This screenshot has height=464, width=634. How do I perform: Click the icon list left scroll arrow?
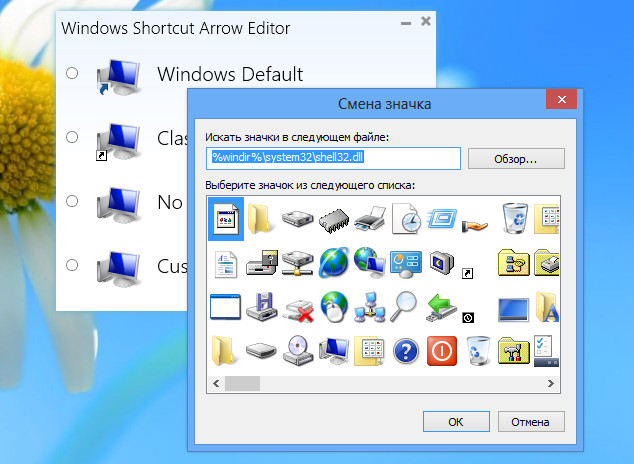[216, 383]
